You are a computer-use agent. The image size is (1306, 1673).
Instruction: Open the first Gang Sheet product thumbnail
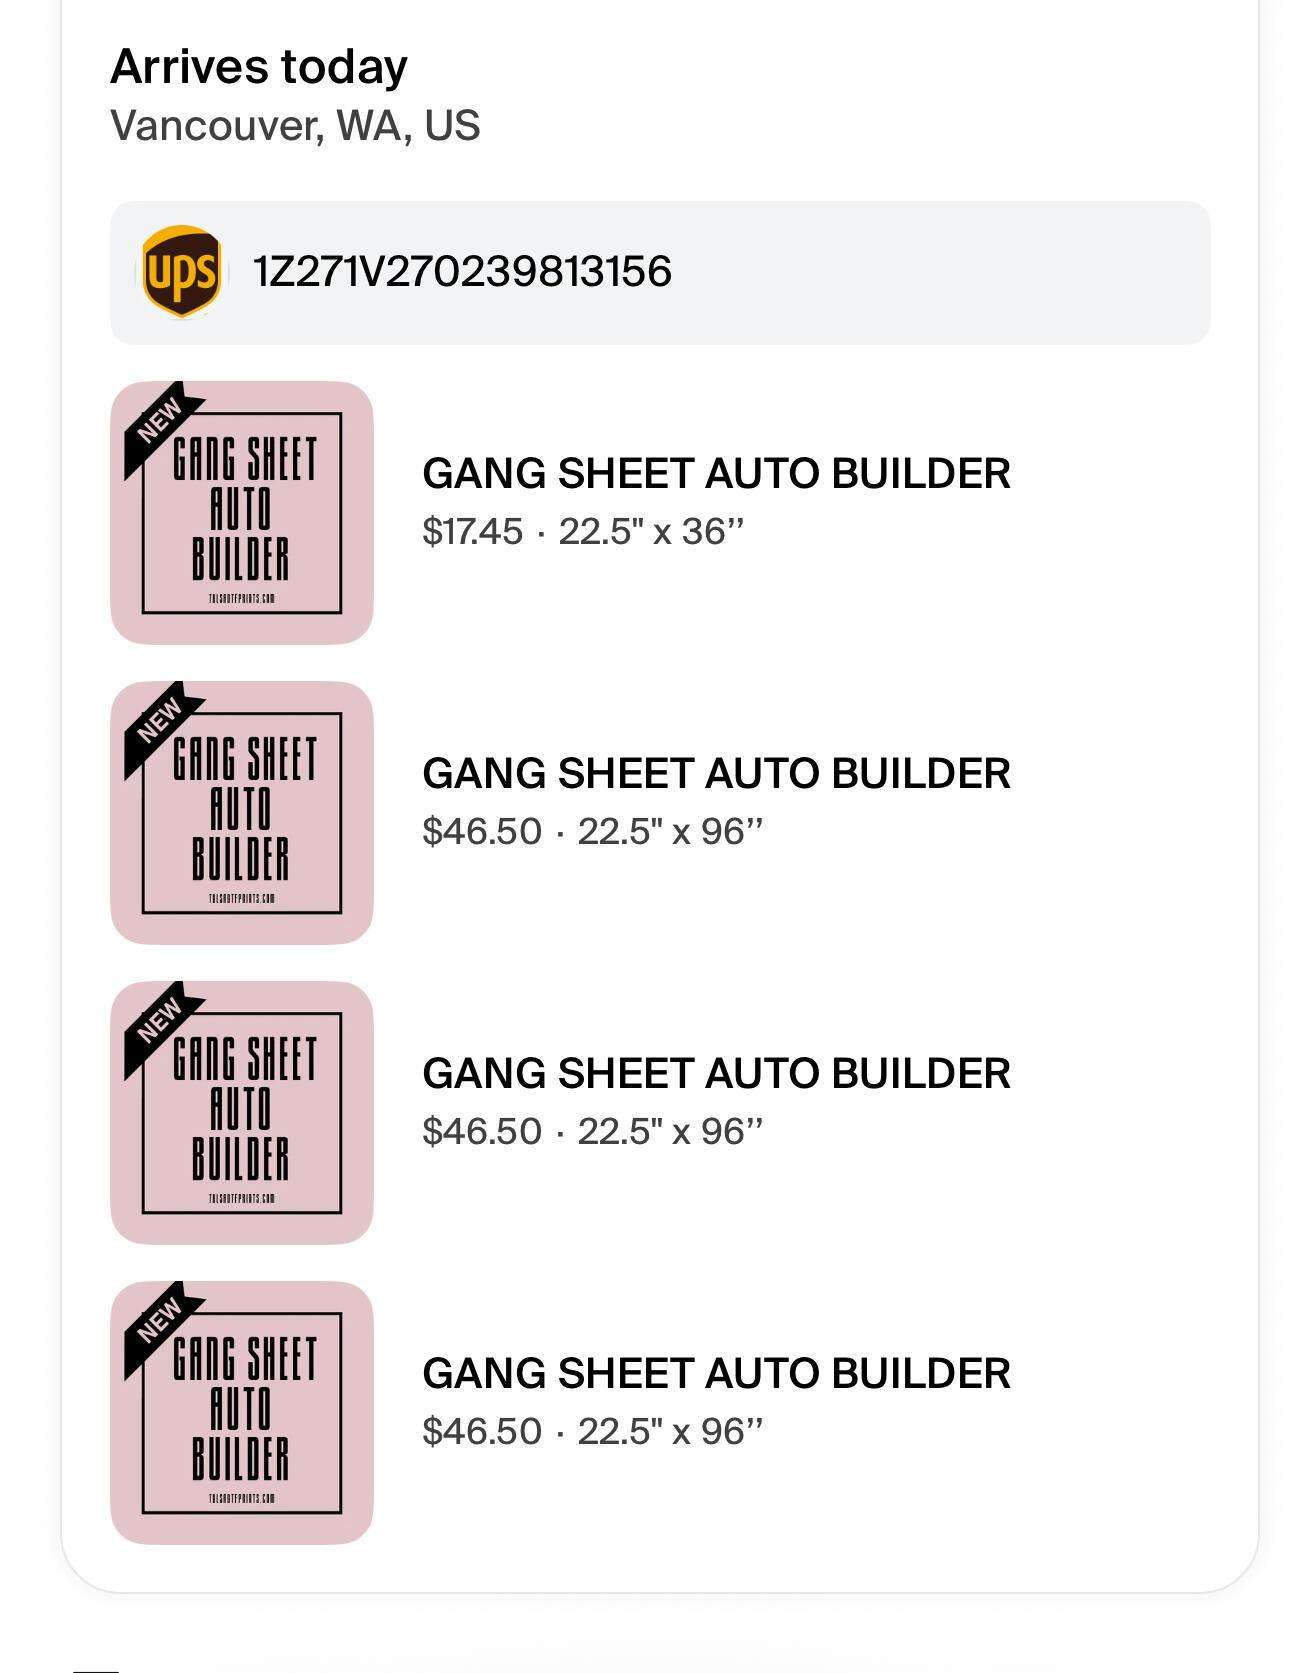242,513
